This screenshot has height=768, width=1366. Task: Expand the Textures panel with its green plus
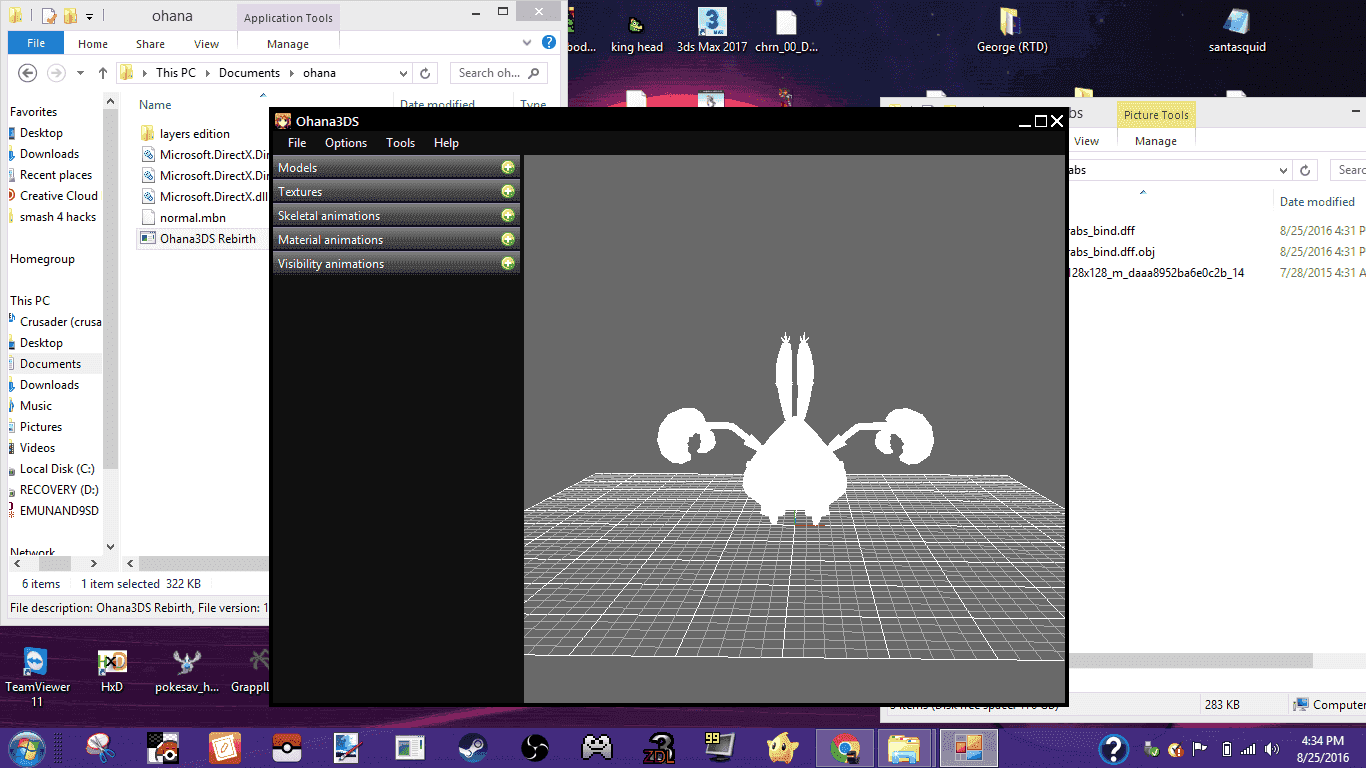508,192
